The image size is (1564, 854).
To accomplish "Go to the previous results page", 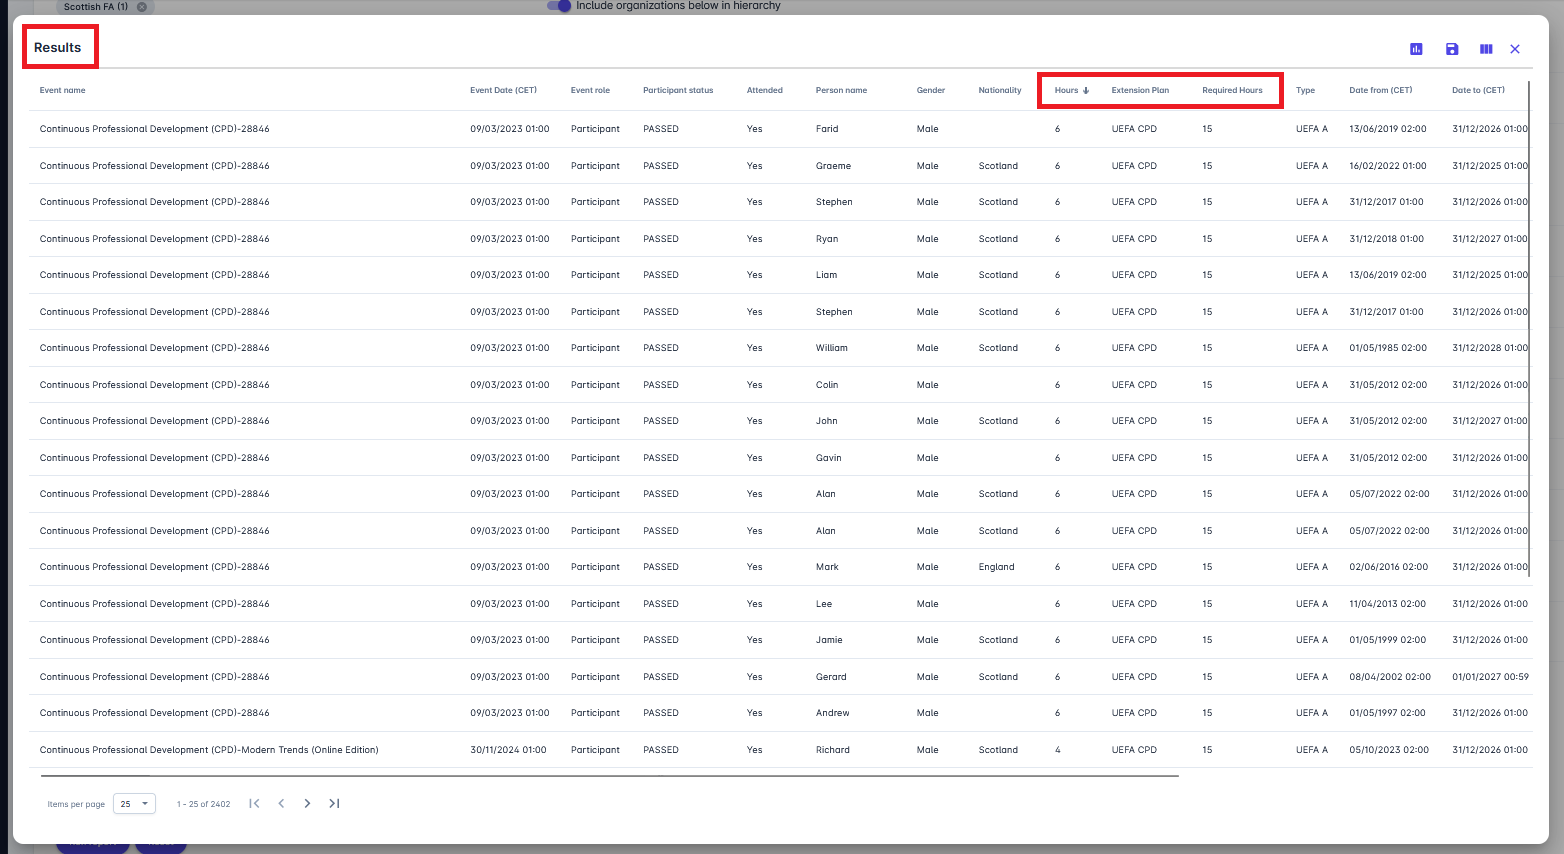I will pyautogui.click(x=281, y=803).
